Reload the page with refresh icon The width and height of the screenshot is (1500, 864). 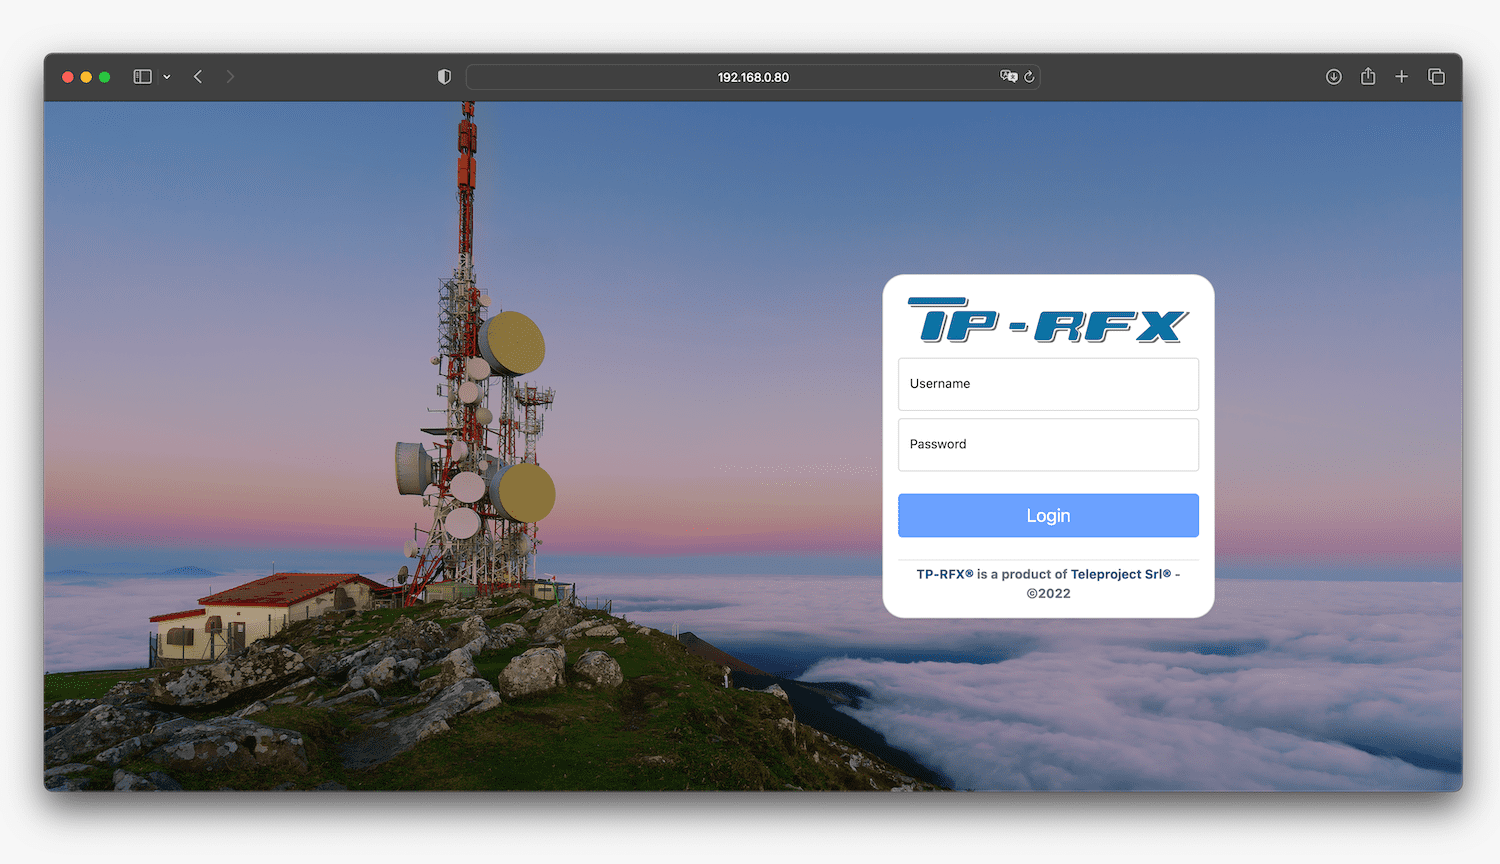(x=1029, y=77)
